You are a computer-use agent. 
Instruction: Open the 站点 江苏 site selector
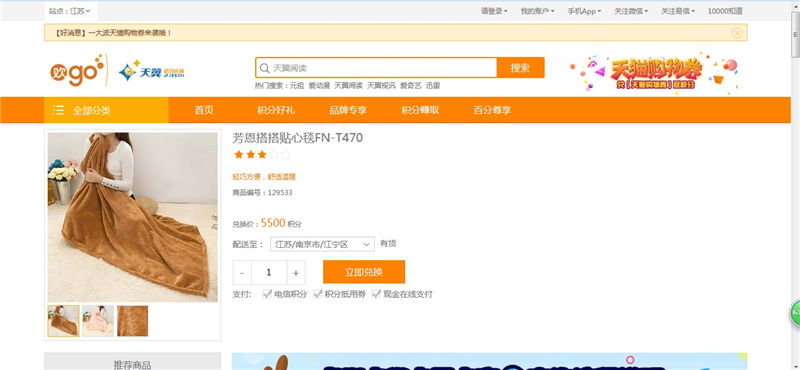click(x=70, y=11)
